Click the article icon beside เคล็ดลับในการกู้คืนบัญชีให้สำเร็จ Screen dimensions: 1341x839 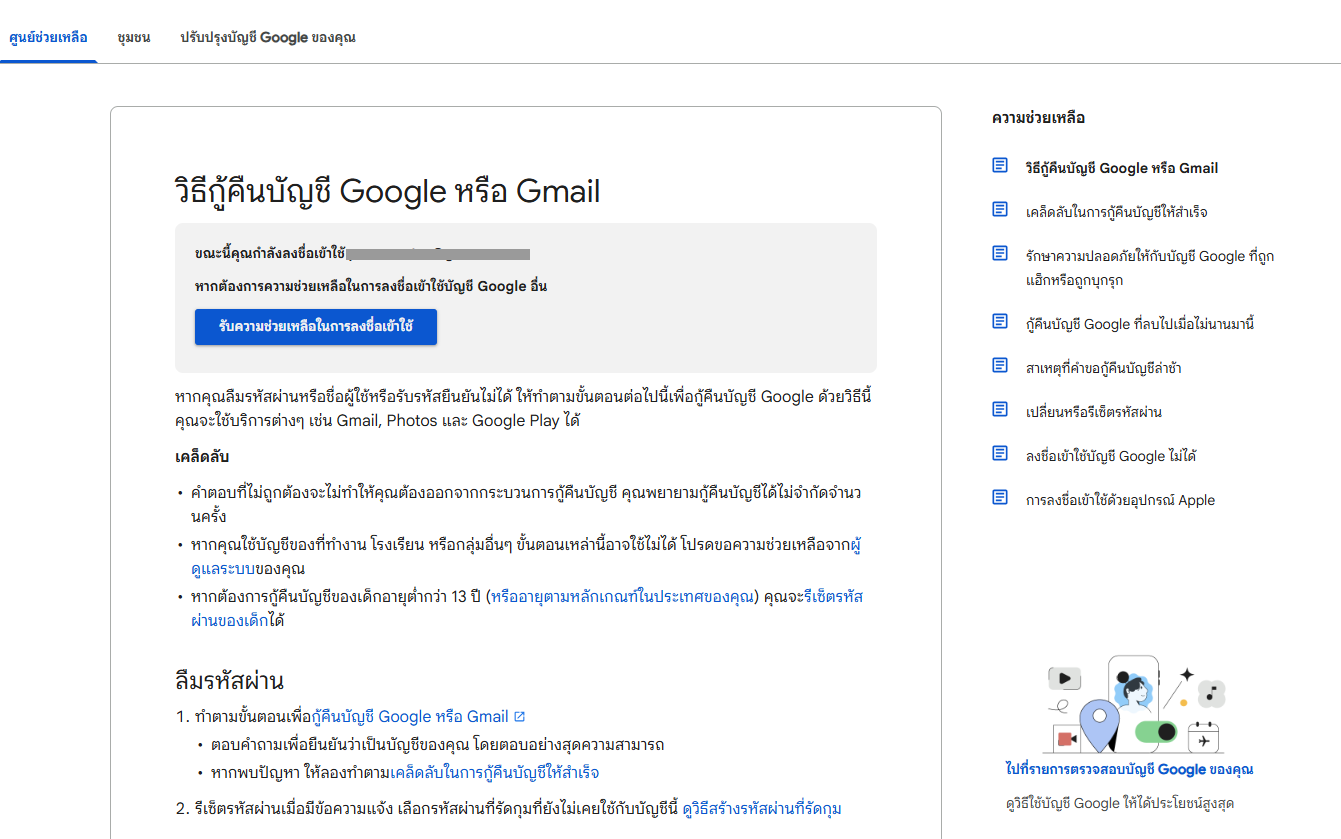1000,210
